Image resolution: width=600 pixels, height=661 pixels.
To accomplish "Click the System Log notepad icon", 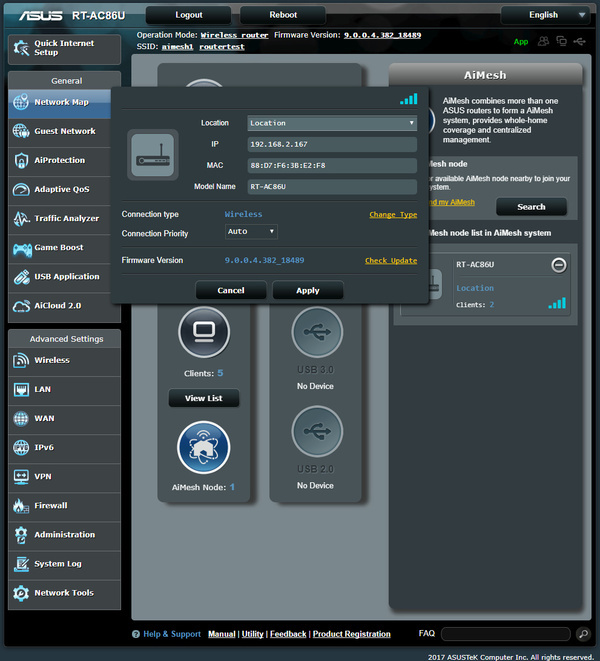I will pyautogui.click(x=21, y=564).
